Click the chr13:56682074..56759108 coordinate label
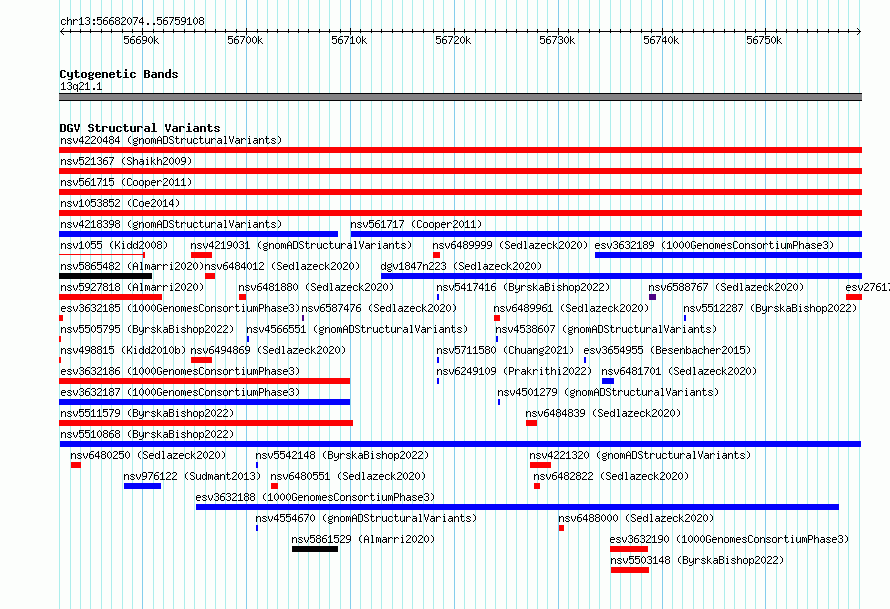Image resolution: width=890 pixels, height=609 pixels. point(132,22)
